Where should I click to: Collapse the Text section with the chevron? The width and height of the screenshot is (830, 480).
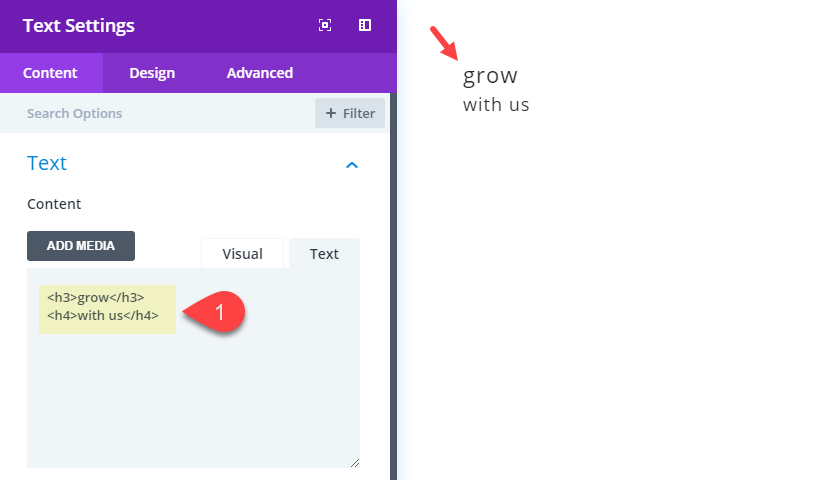coord(351,165)
